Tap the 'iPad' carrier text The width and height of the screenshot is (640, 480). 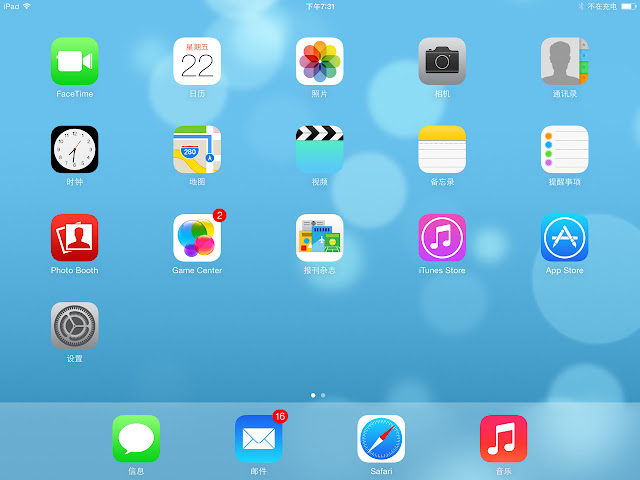(11, 6)
